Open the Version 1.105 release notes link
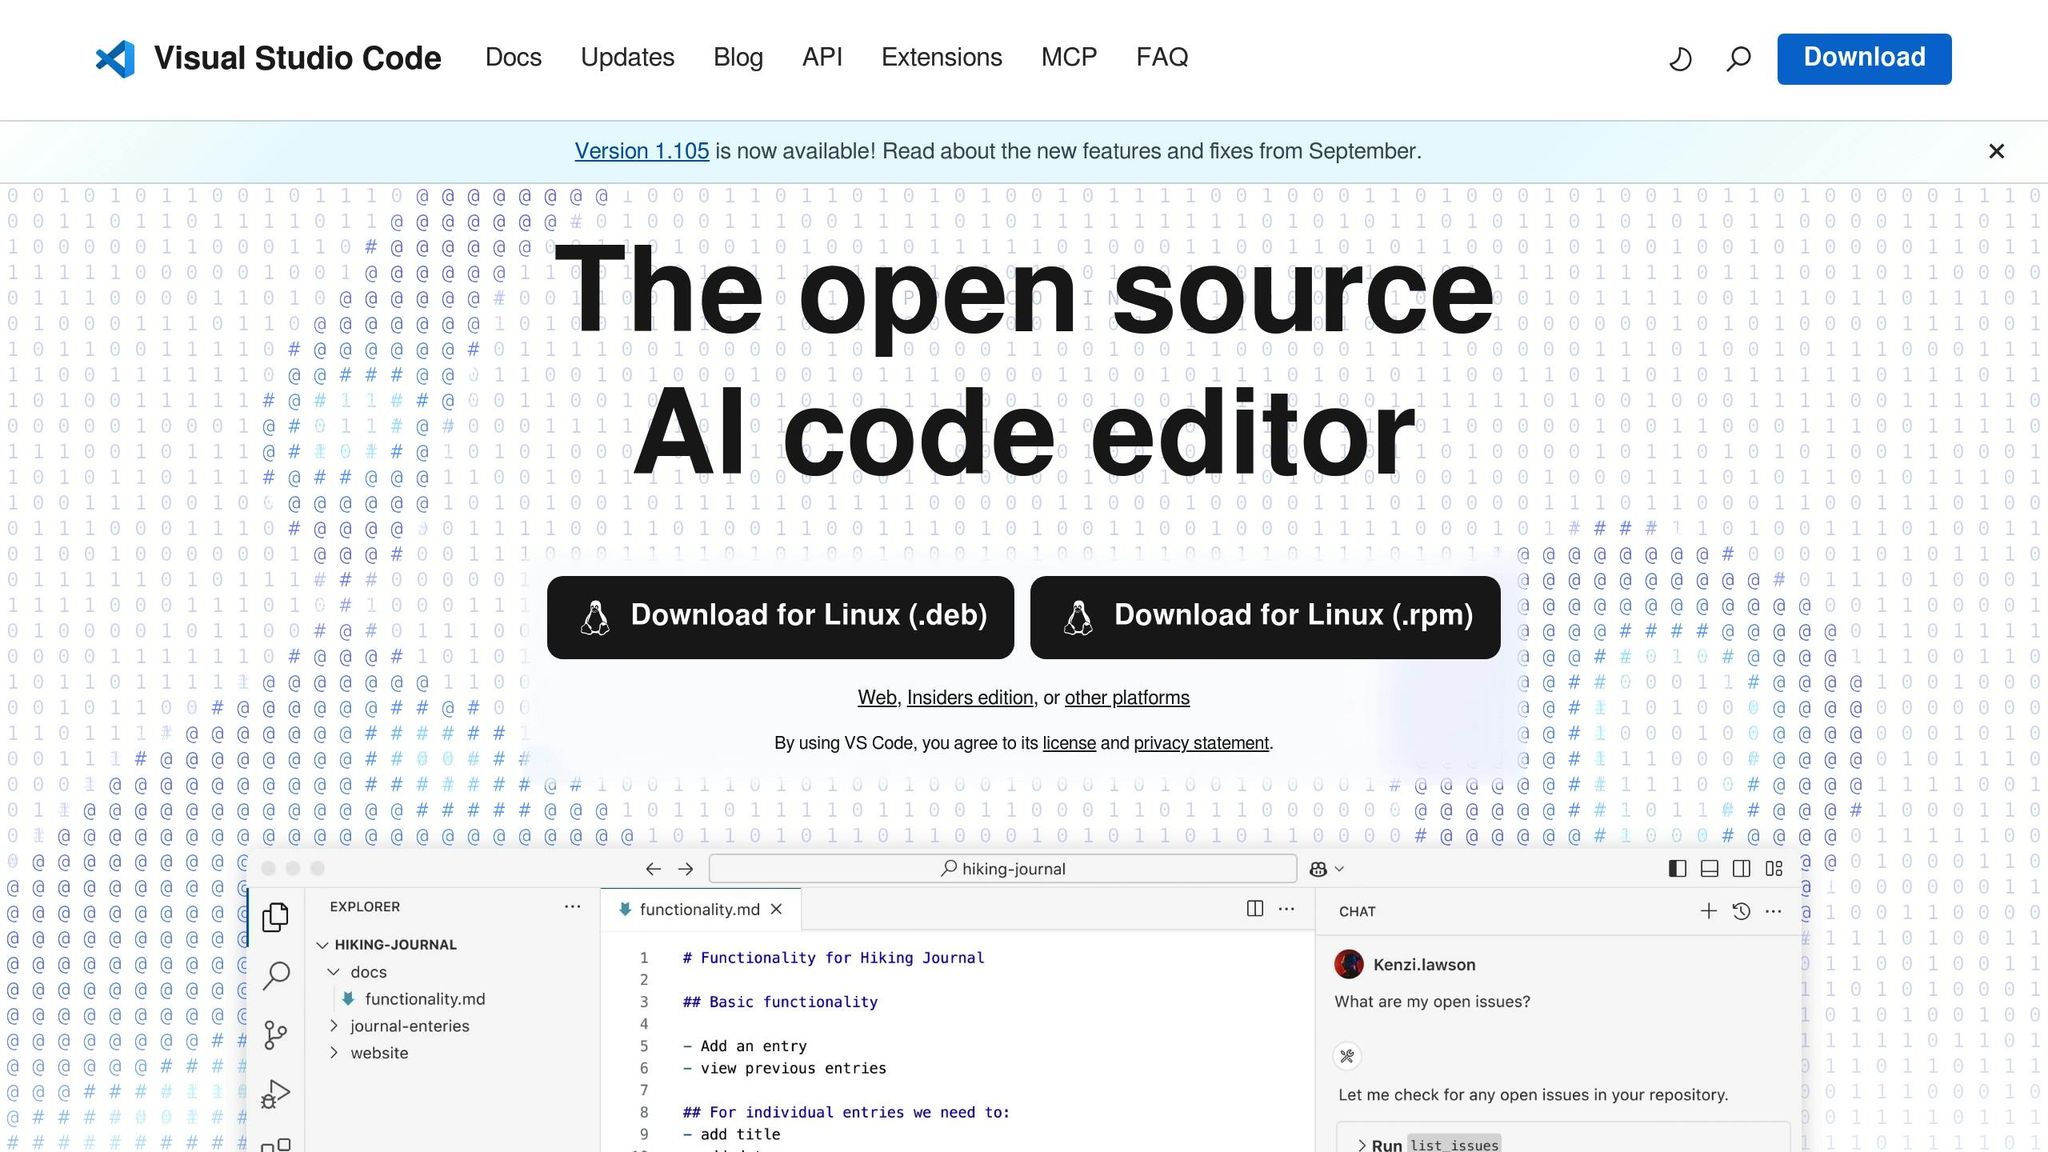Image resolution: width=2048 pixels, height=1152 pixels. click(643, 151)
